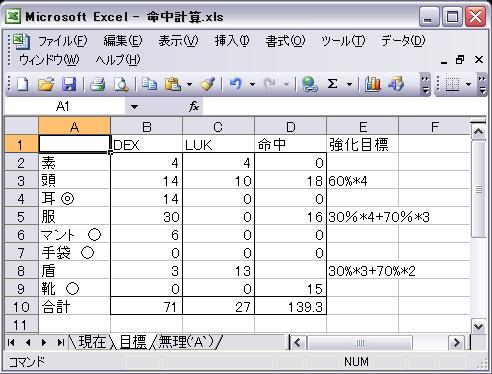The width and height of the screenshot is (492, 374).
Task: Go to next sheet tab arrow
Action: click(x=44, y=342)
